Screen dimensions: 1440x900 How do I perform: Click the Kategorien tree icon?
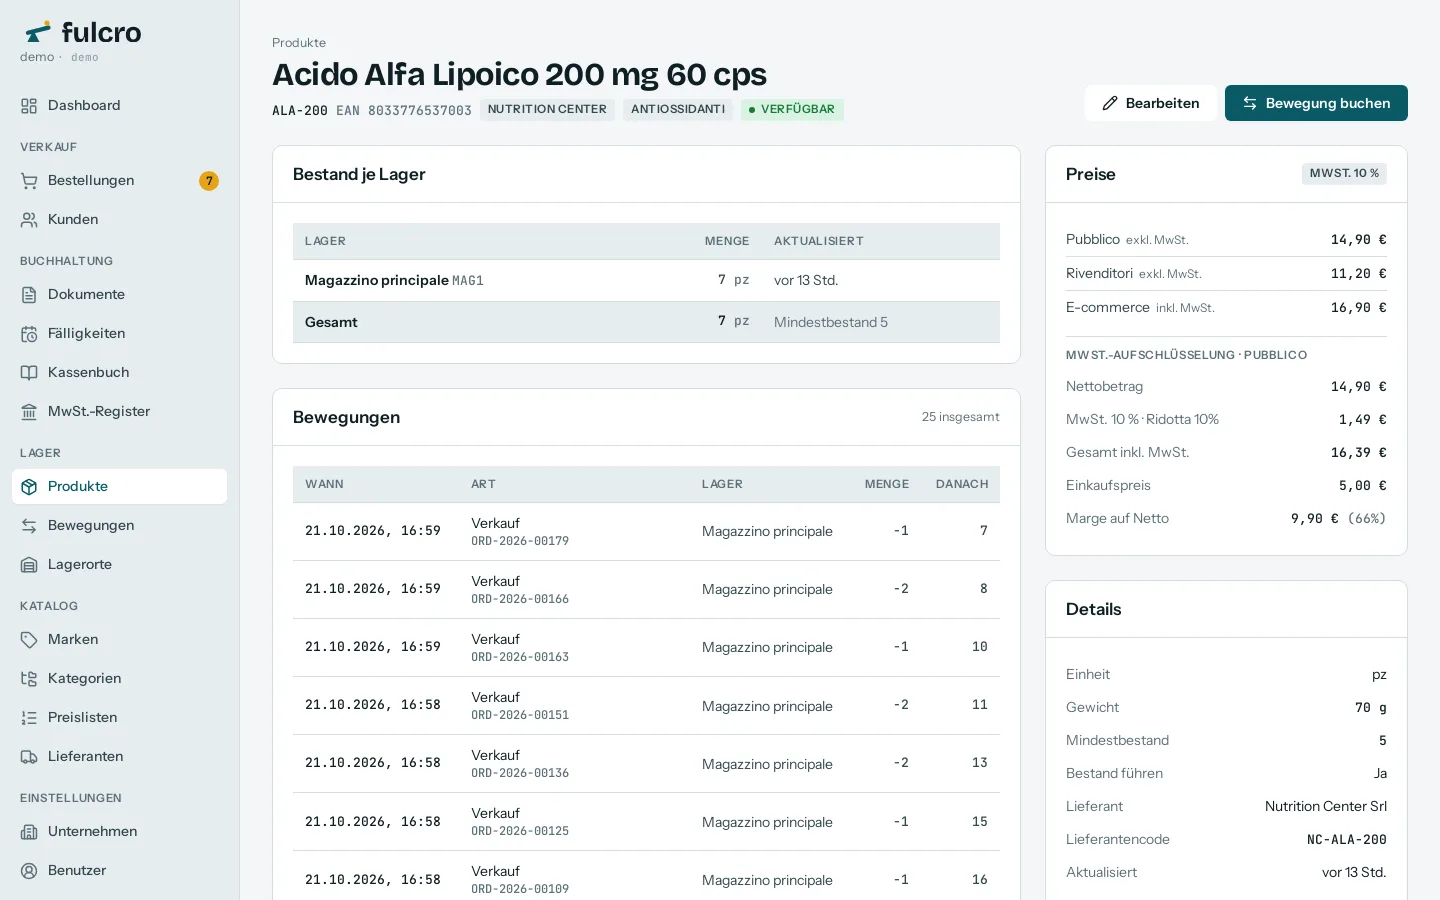pyautogui.click(x=29, y=679)
